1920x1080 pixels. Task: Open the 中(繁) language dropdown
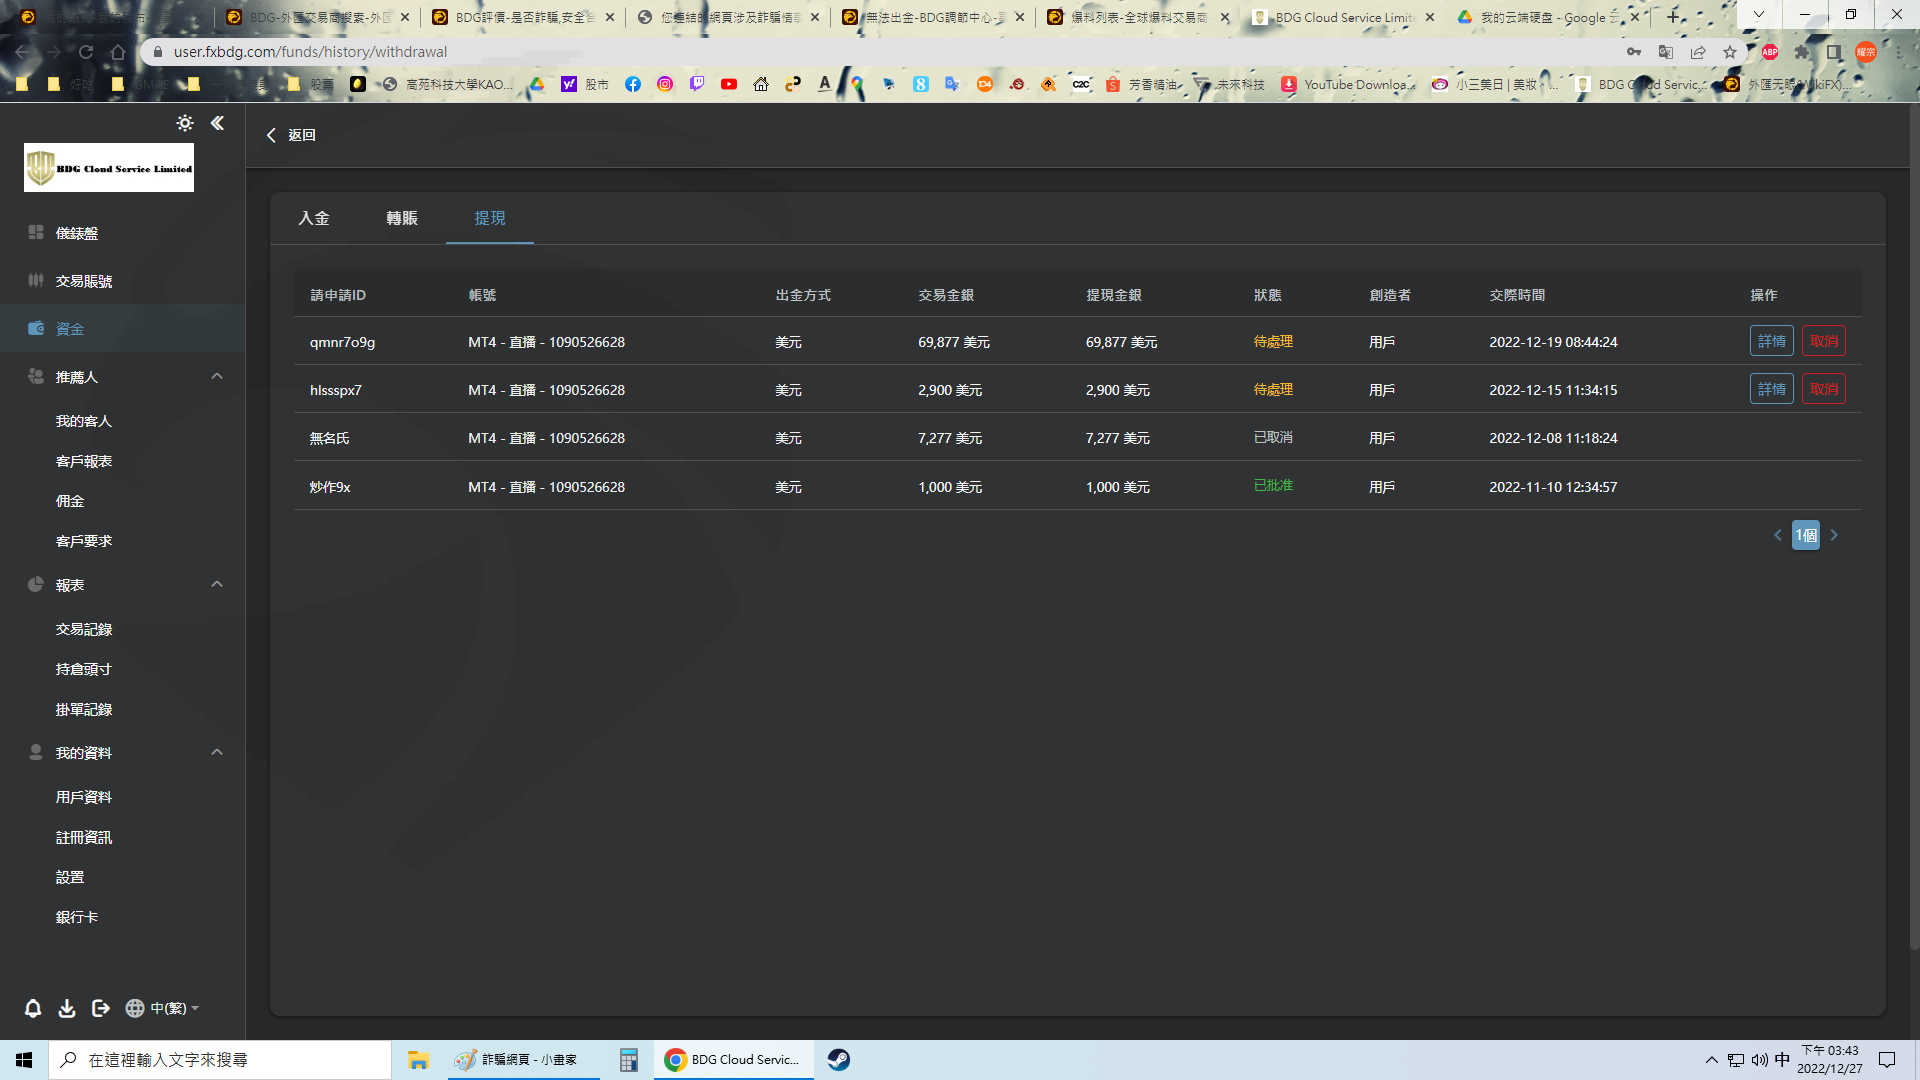[x=163, y=1008]
